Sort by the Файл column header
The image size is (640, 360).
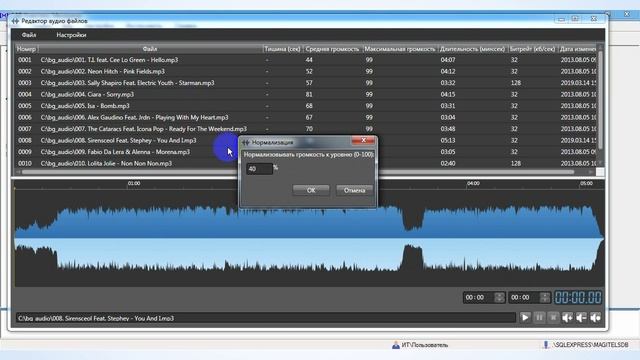tap(150, 49)
